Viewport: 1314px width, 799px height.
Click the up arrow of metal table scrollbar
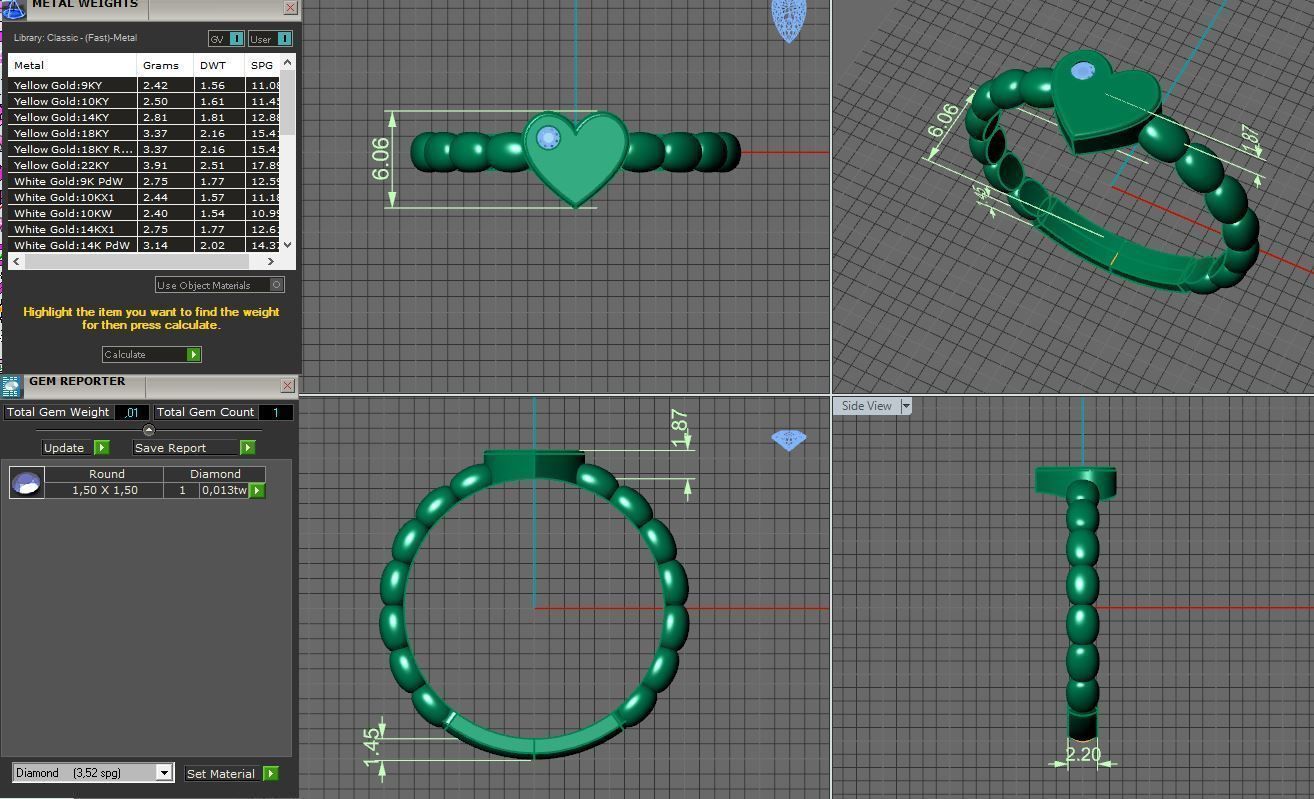tap(288, 62)
